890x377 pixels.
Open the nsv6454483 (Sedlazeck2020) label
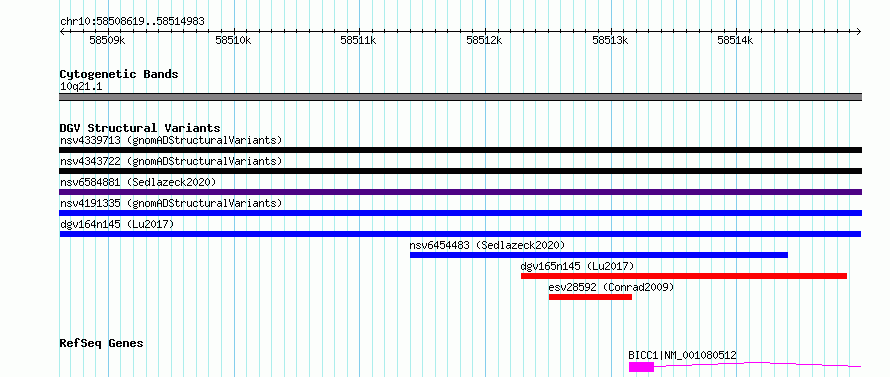coord(488,245)
